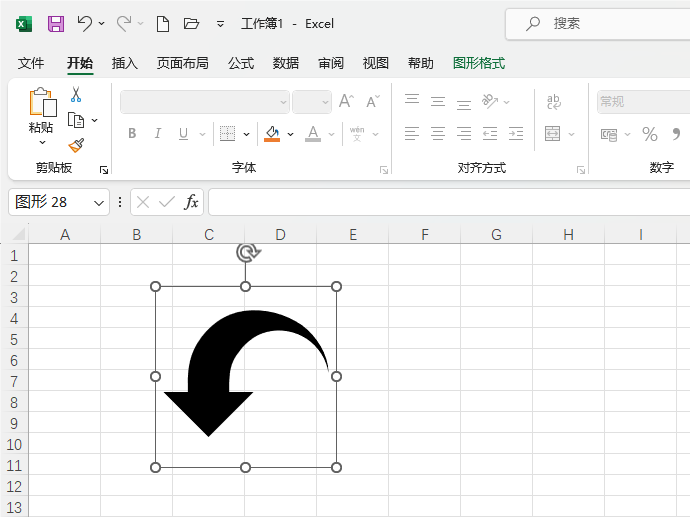Open the 字体 group dialog launcher

point(384,170)
